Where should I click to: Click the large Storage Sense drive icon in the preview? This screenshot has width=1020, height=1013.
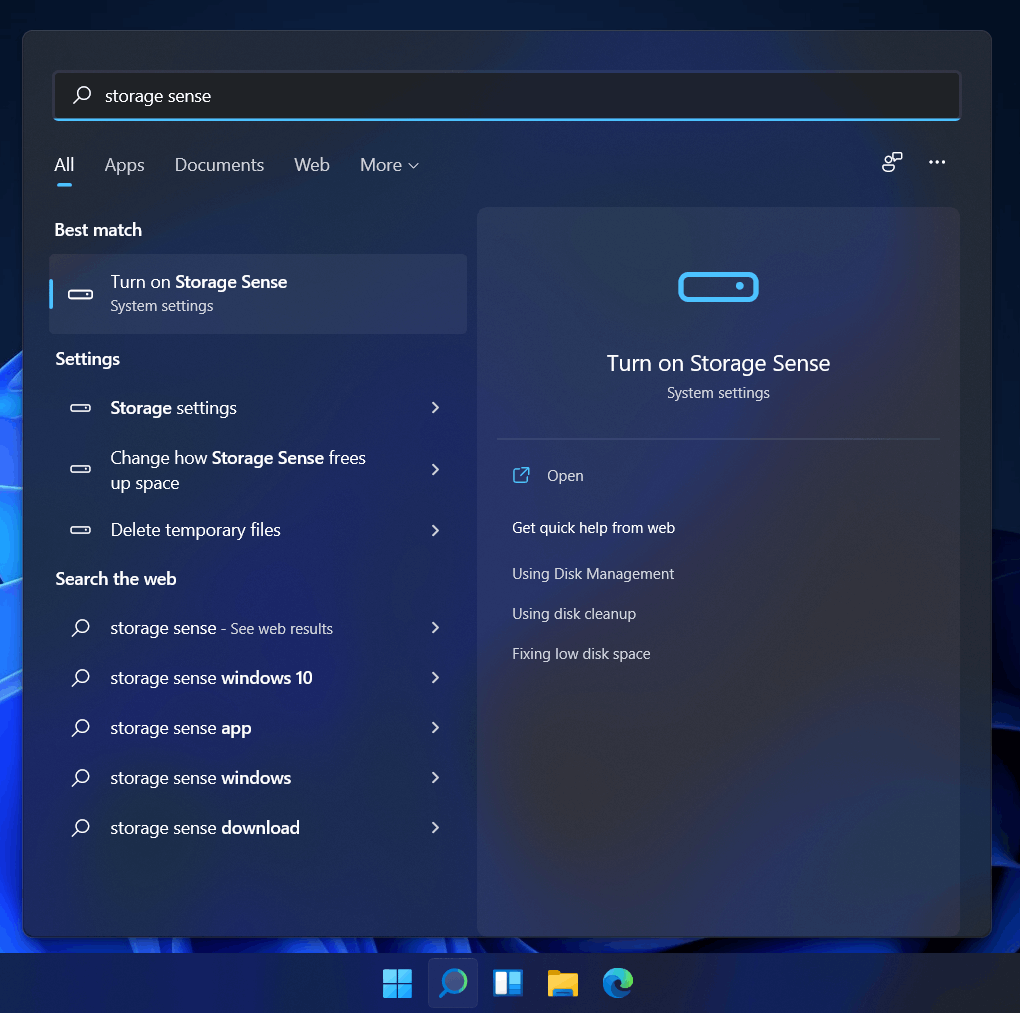coord(718,287)
